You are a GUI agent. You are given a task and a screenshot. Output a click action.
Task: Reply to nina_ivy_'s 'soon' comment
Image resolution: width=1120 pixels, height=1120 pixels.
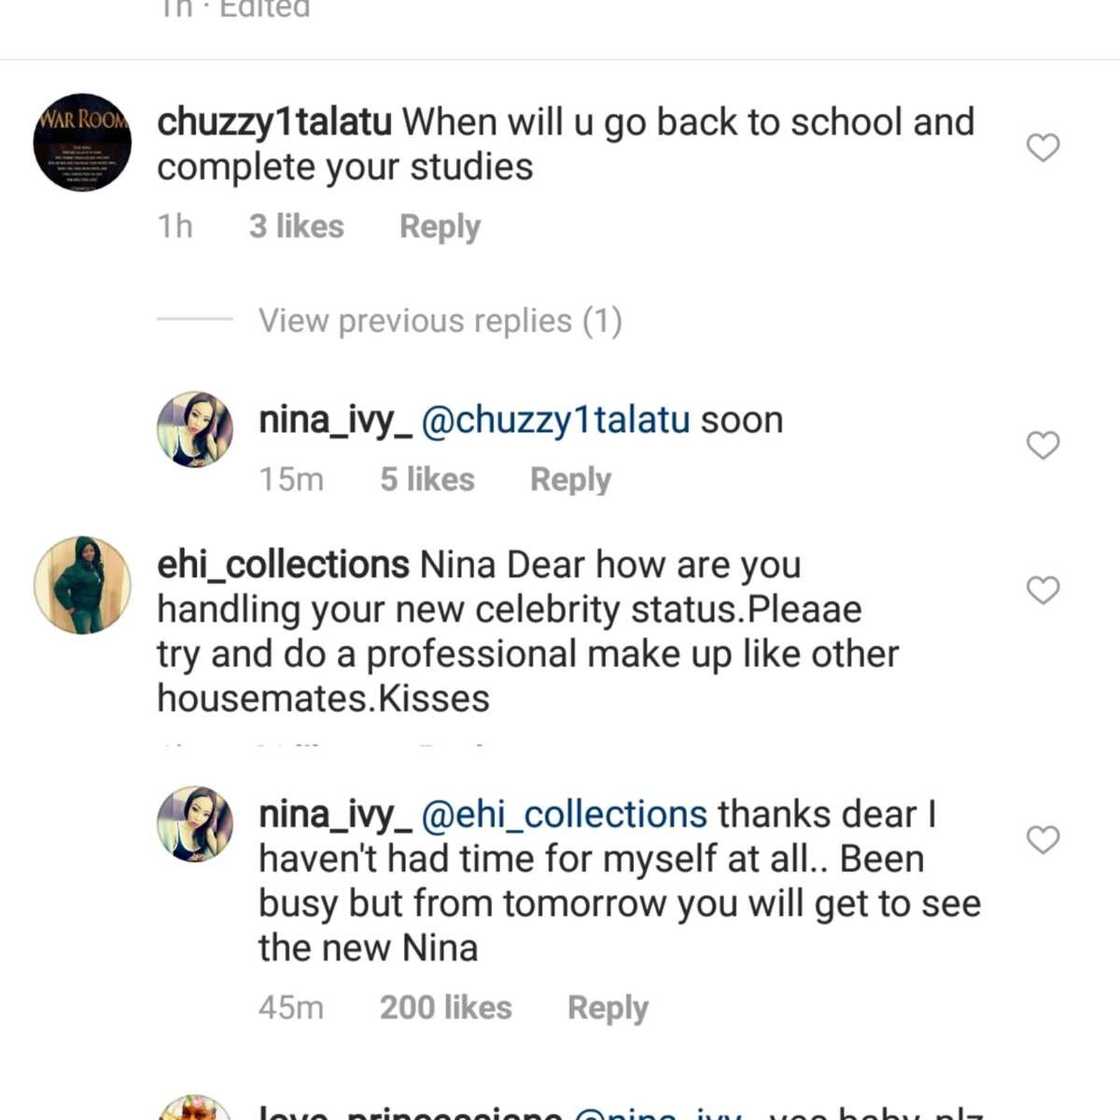570,479
